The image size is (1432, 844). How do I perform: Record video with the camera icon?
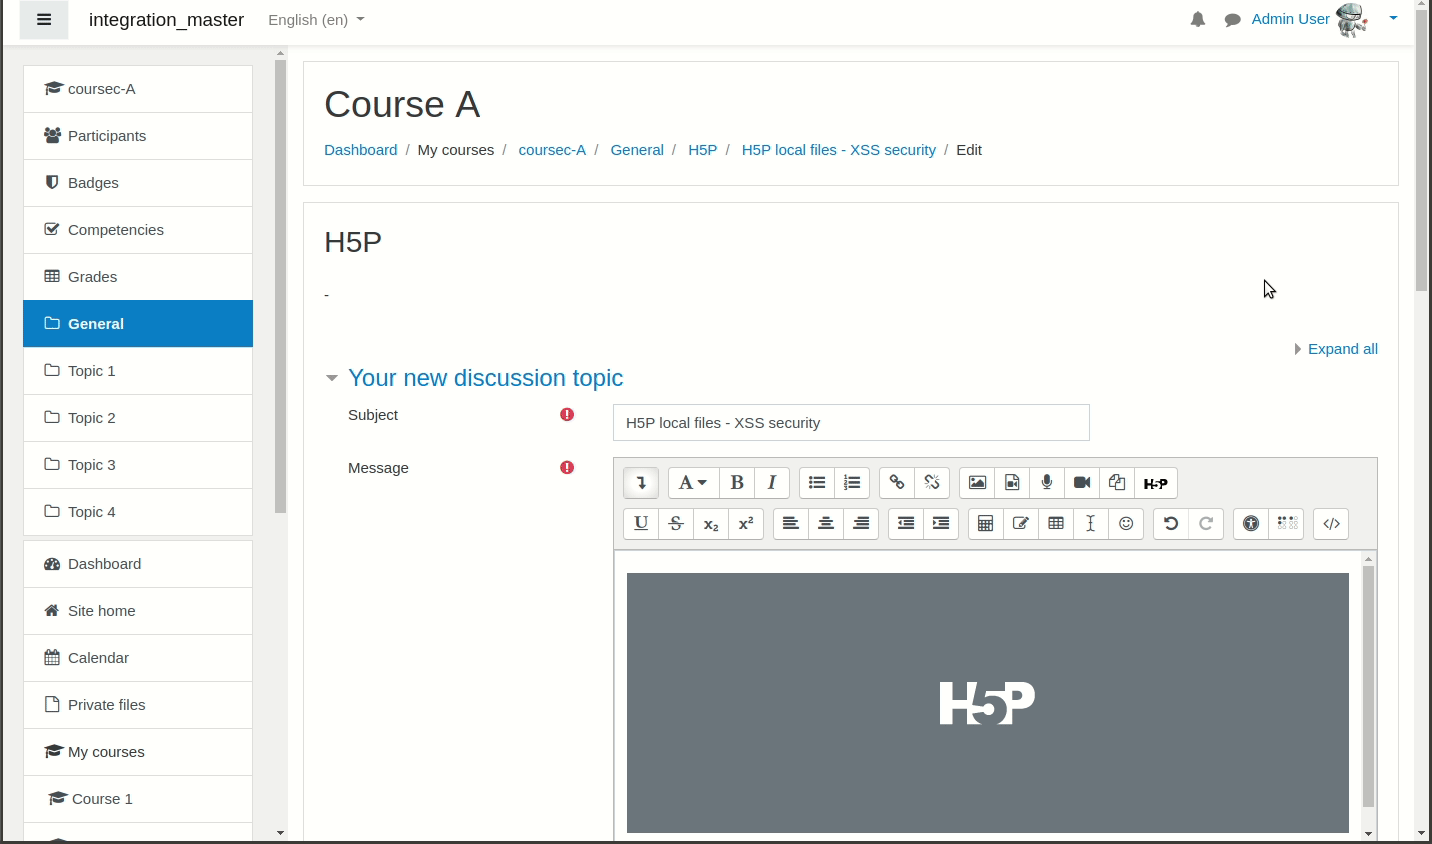coord(1082,483)
